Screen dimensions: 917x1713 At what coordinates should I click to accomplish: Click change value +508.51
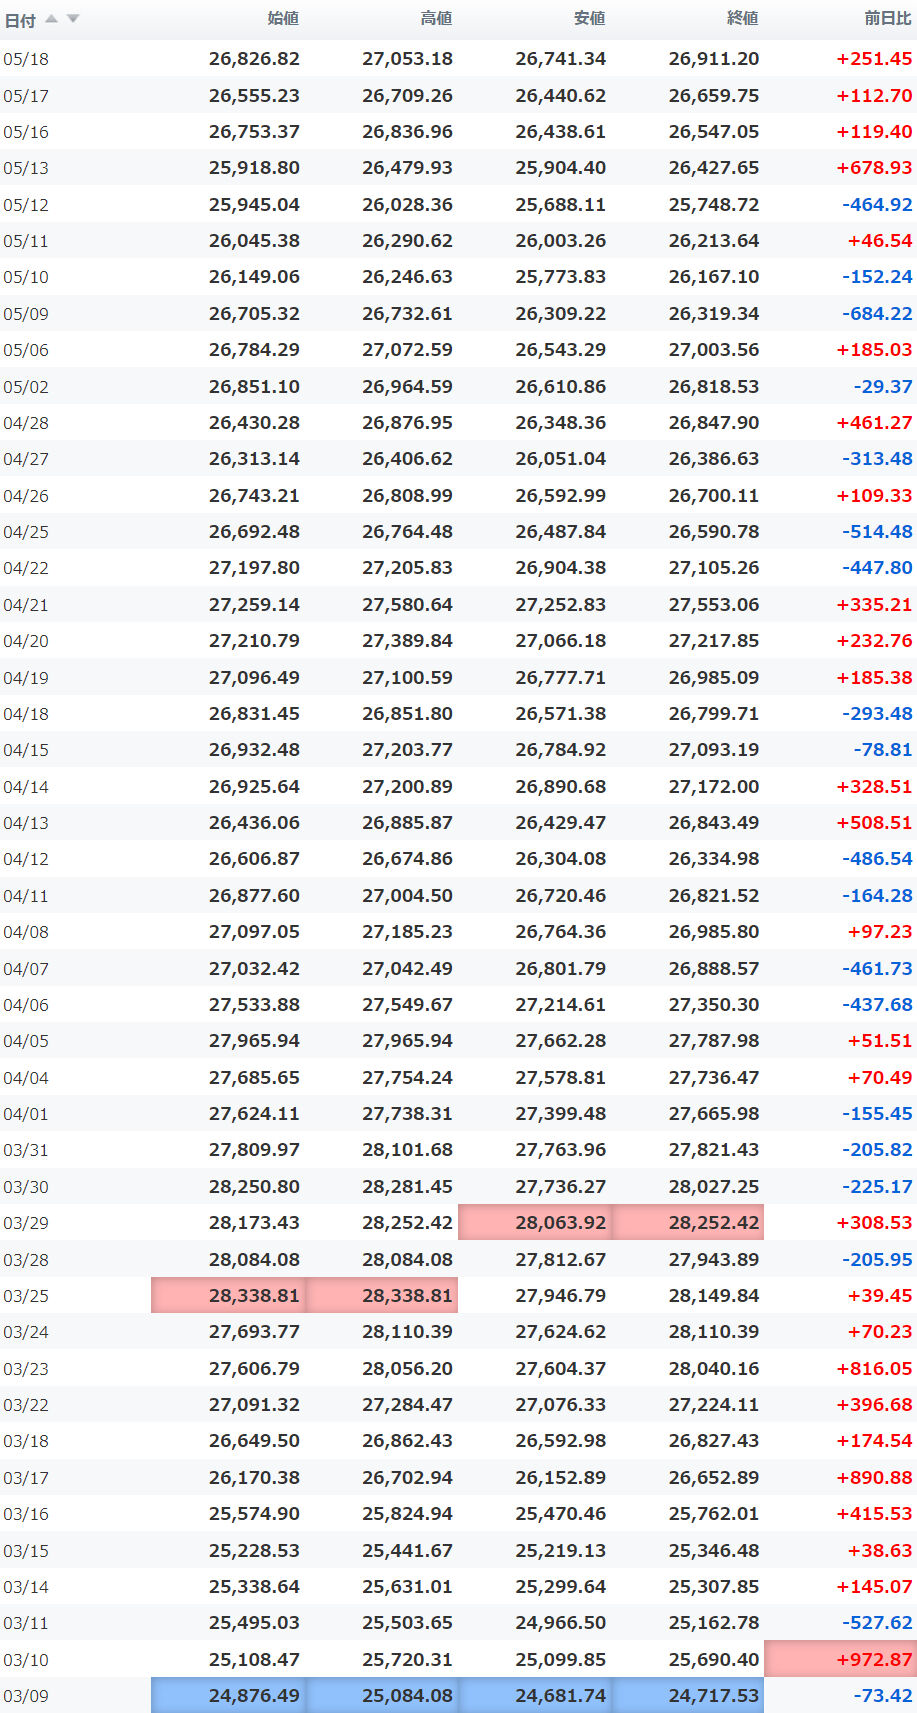pyautogui.click(x=874, y=823)
